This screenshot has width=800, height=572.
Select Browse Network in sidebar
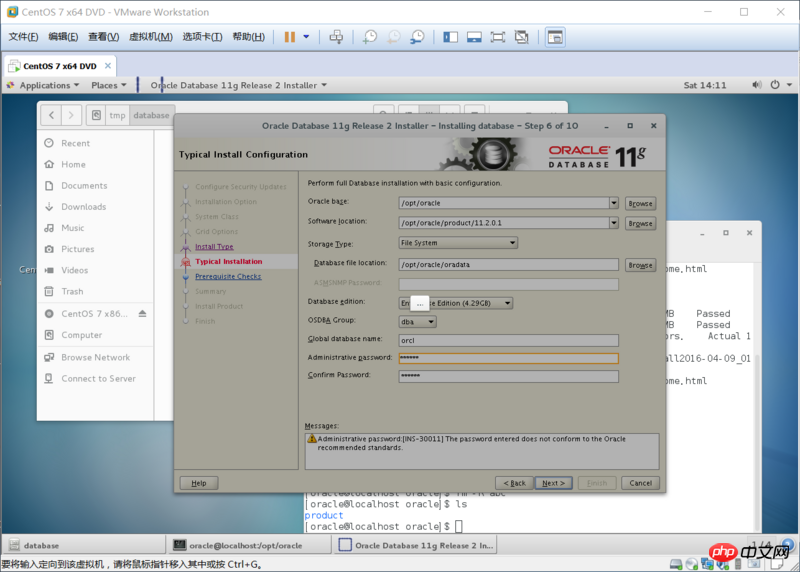(95, 358)
